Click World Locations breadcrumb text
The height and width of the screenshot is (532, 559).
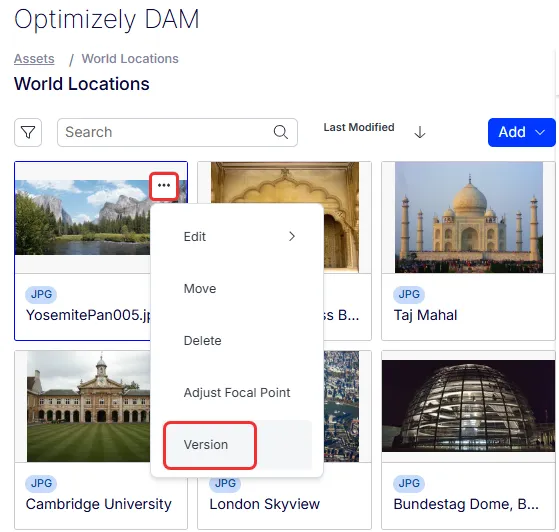click(x=130, y=59)
